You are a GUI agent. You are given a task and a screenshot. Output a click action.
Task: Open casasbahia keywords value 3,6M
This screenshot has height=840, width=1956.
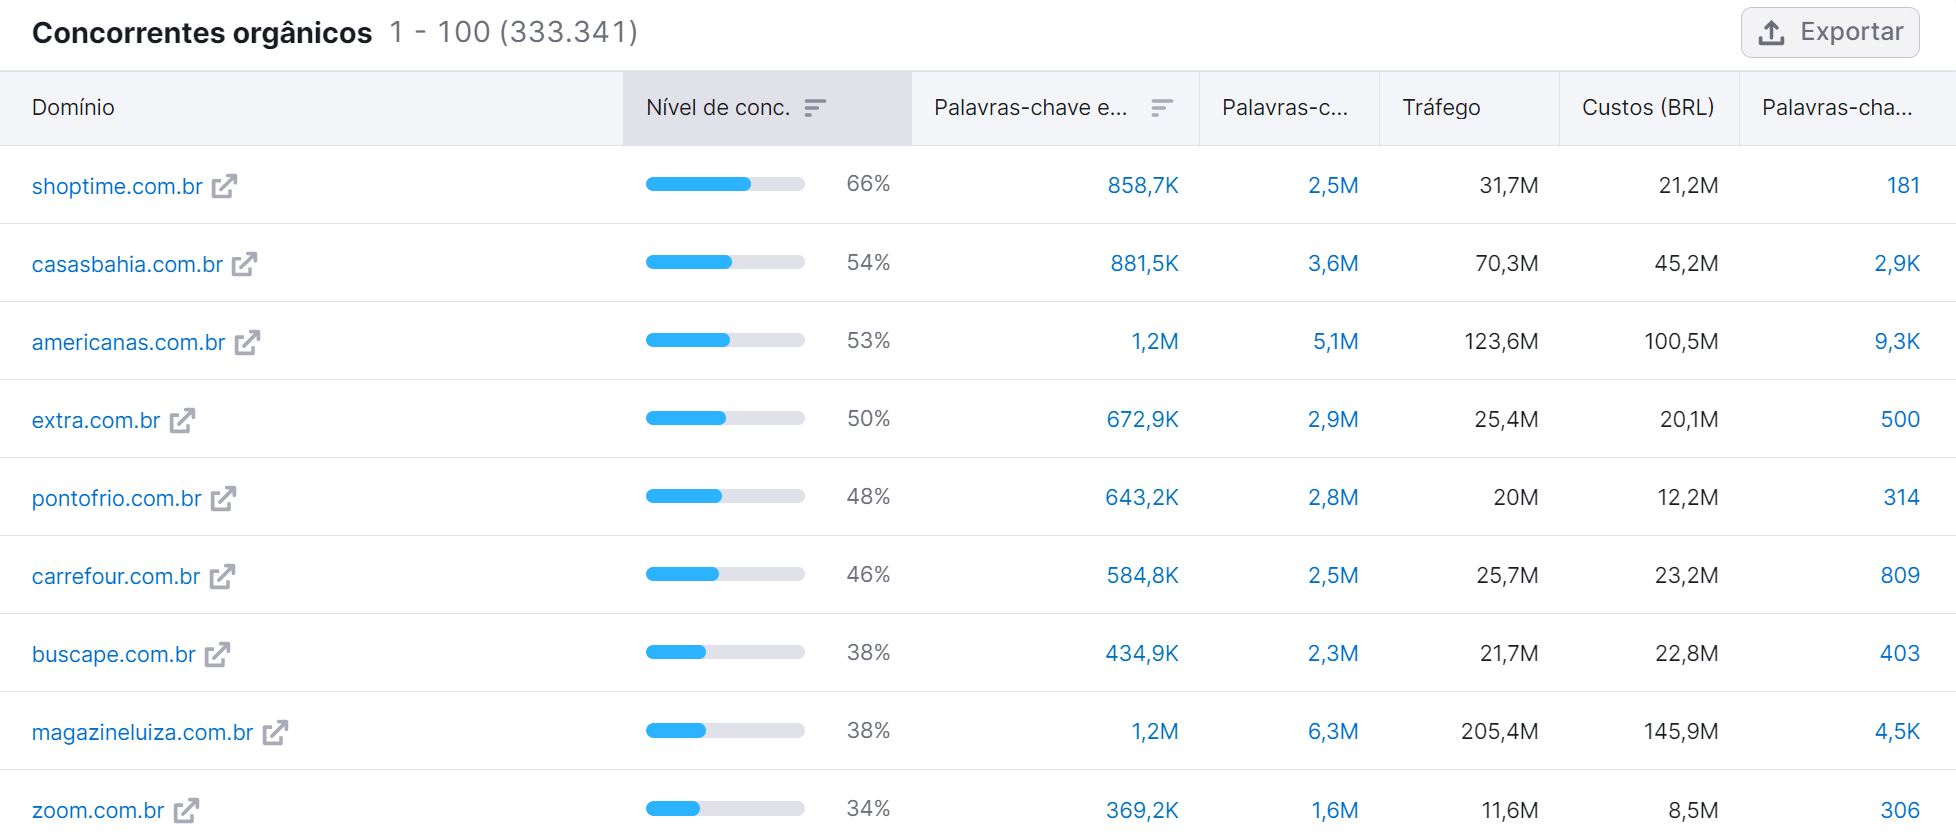[1333, 263]
